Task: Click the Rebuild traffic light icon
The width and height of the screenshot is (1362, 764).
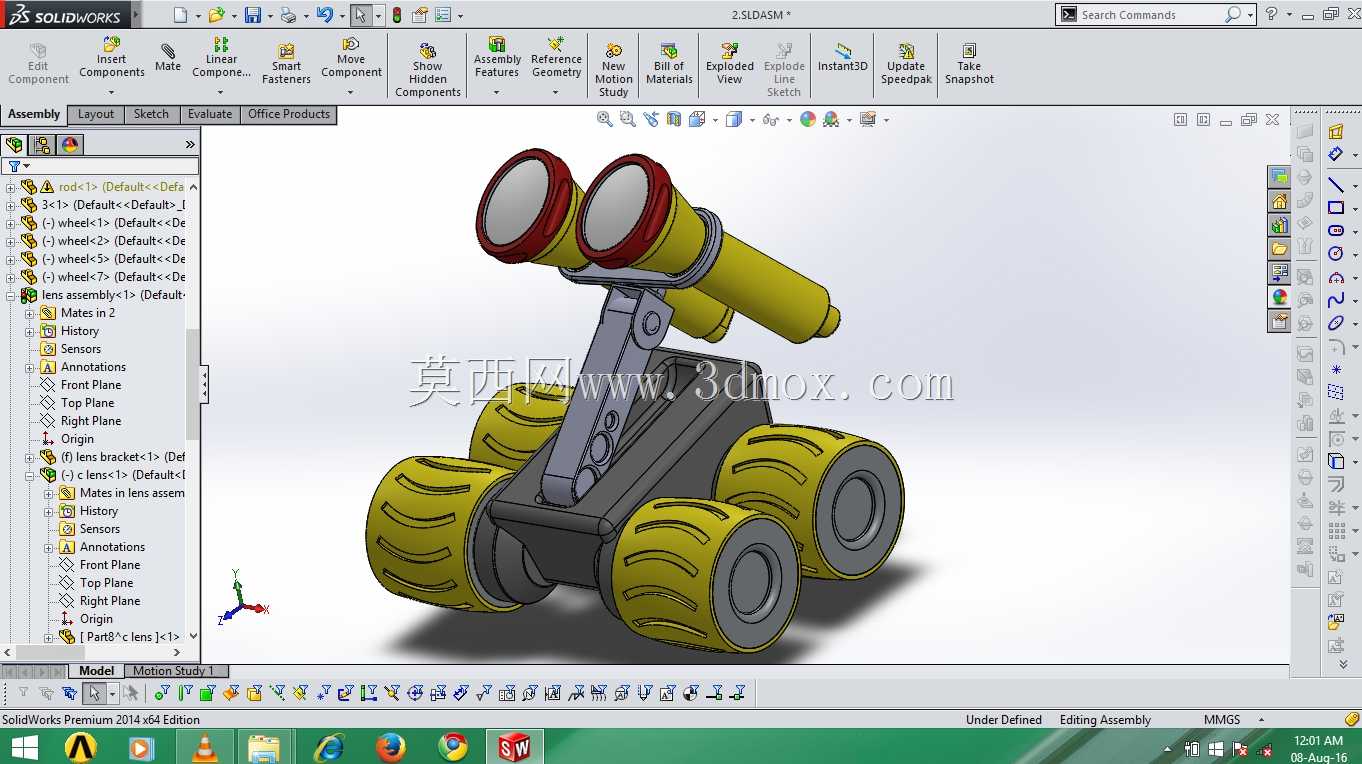Action: tap(397, 15)
